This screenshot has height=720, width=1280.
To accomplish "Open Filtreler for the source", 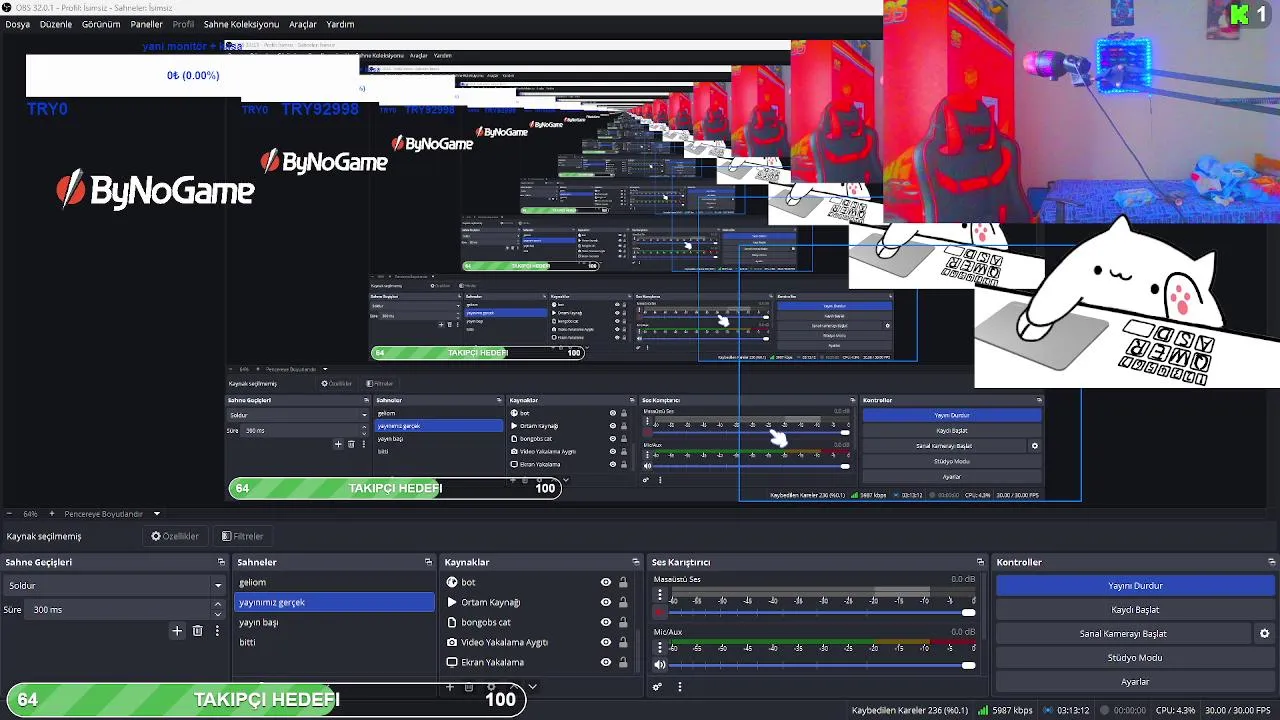I will click(x=243, y=536).
